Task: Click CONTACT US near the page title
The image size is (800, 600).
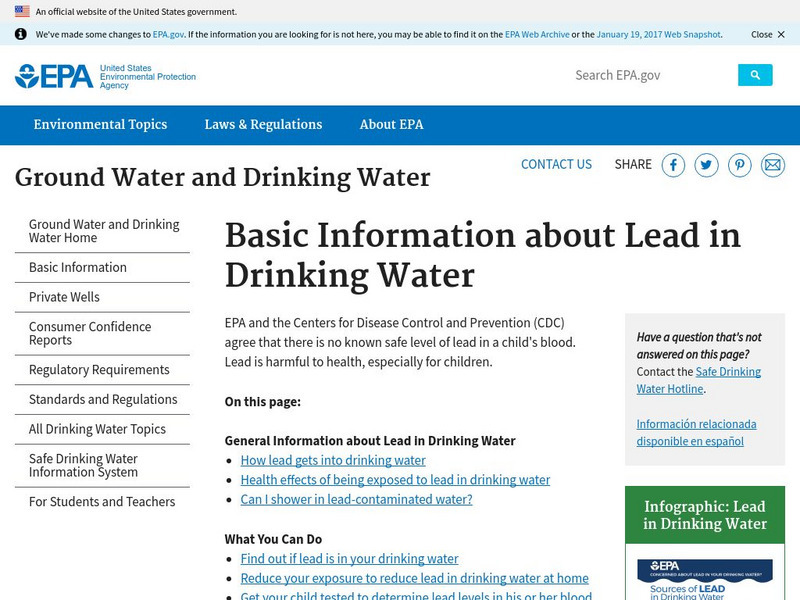Action: (556, 164)
